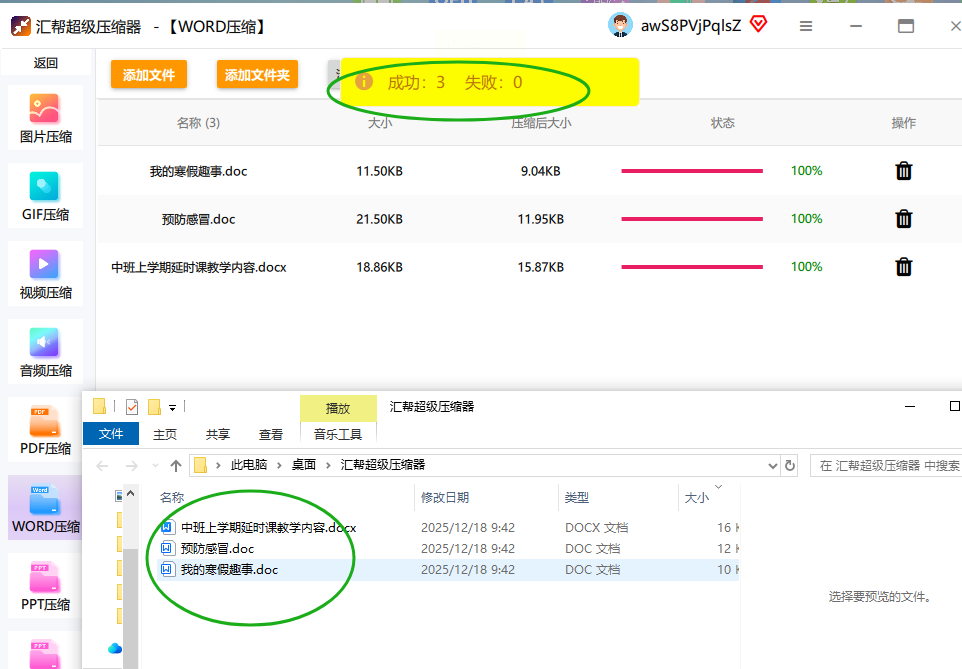This screenshot has width=962, height=669.
Task: Open the PDF压缩 tool
Action: 45,430
